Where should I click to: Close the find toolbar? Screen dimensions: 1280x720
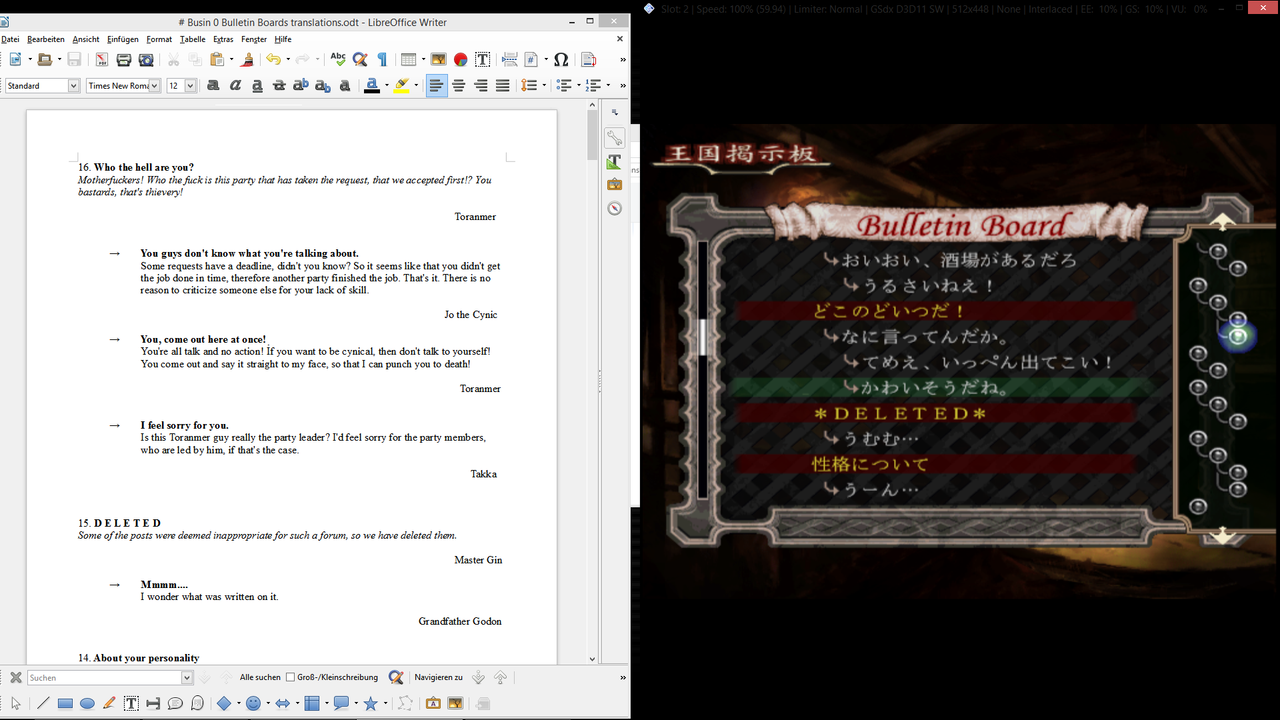(x=15, y=677)
